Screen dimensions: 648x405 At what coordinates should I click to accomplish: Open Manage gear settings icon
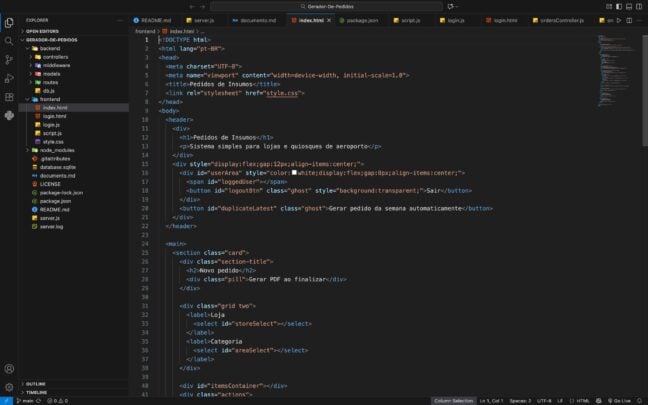9,387
